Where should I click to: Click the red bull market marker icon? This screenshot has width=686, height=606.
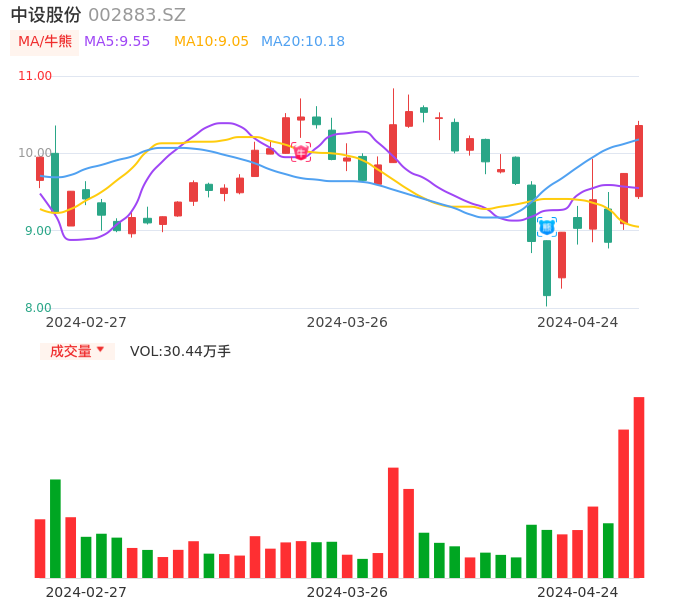[300, 152]
